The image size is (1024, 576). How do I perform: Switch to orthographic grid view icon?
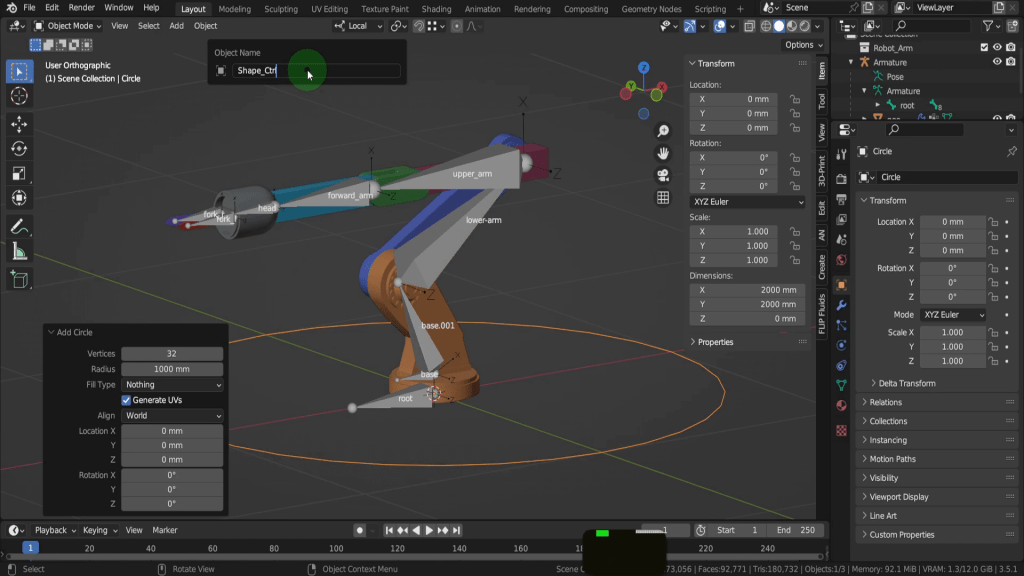tap(663, 198)
